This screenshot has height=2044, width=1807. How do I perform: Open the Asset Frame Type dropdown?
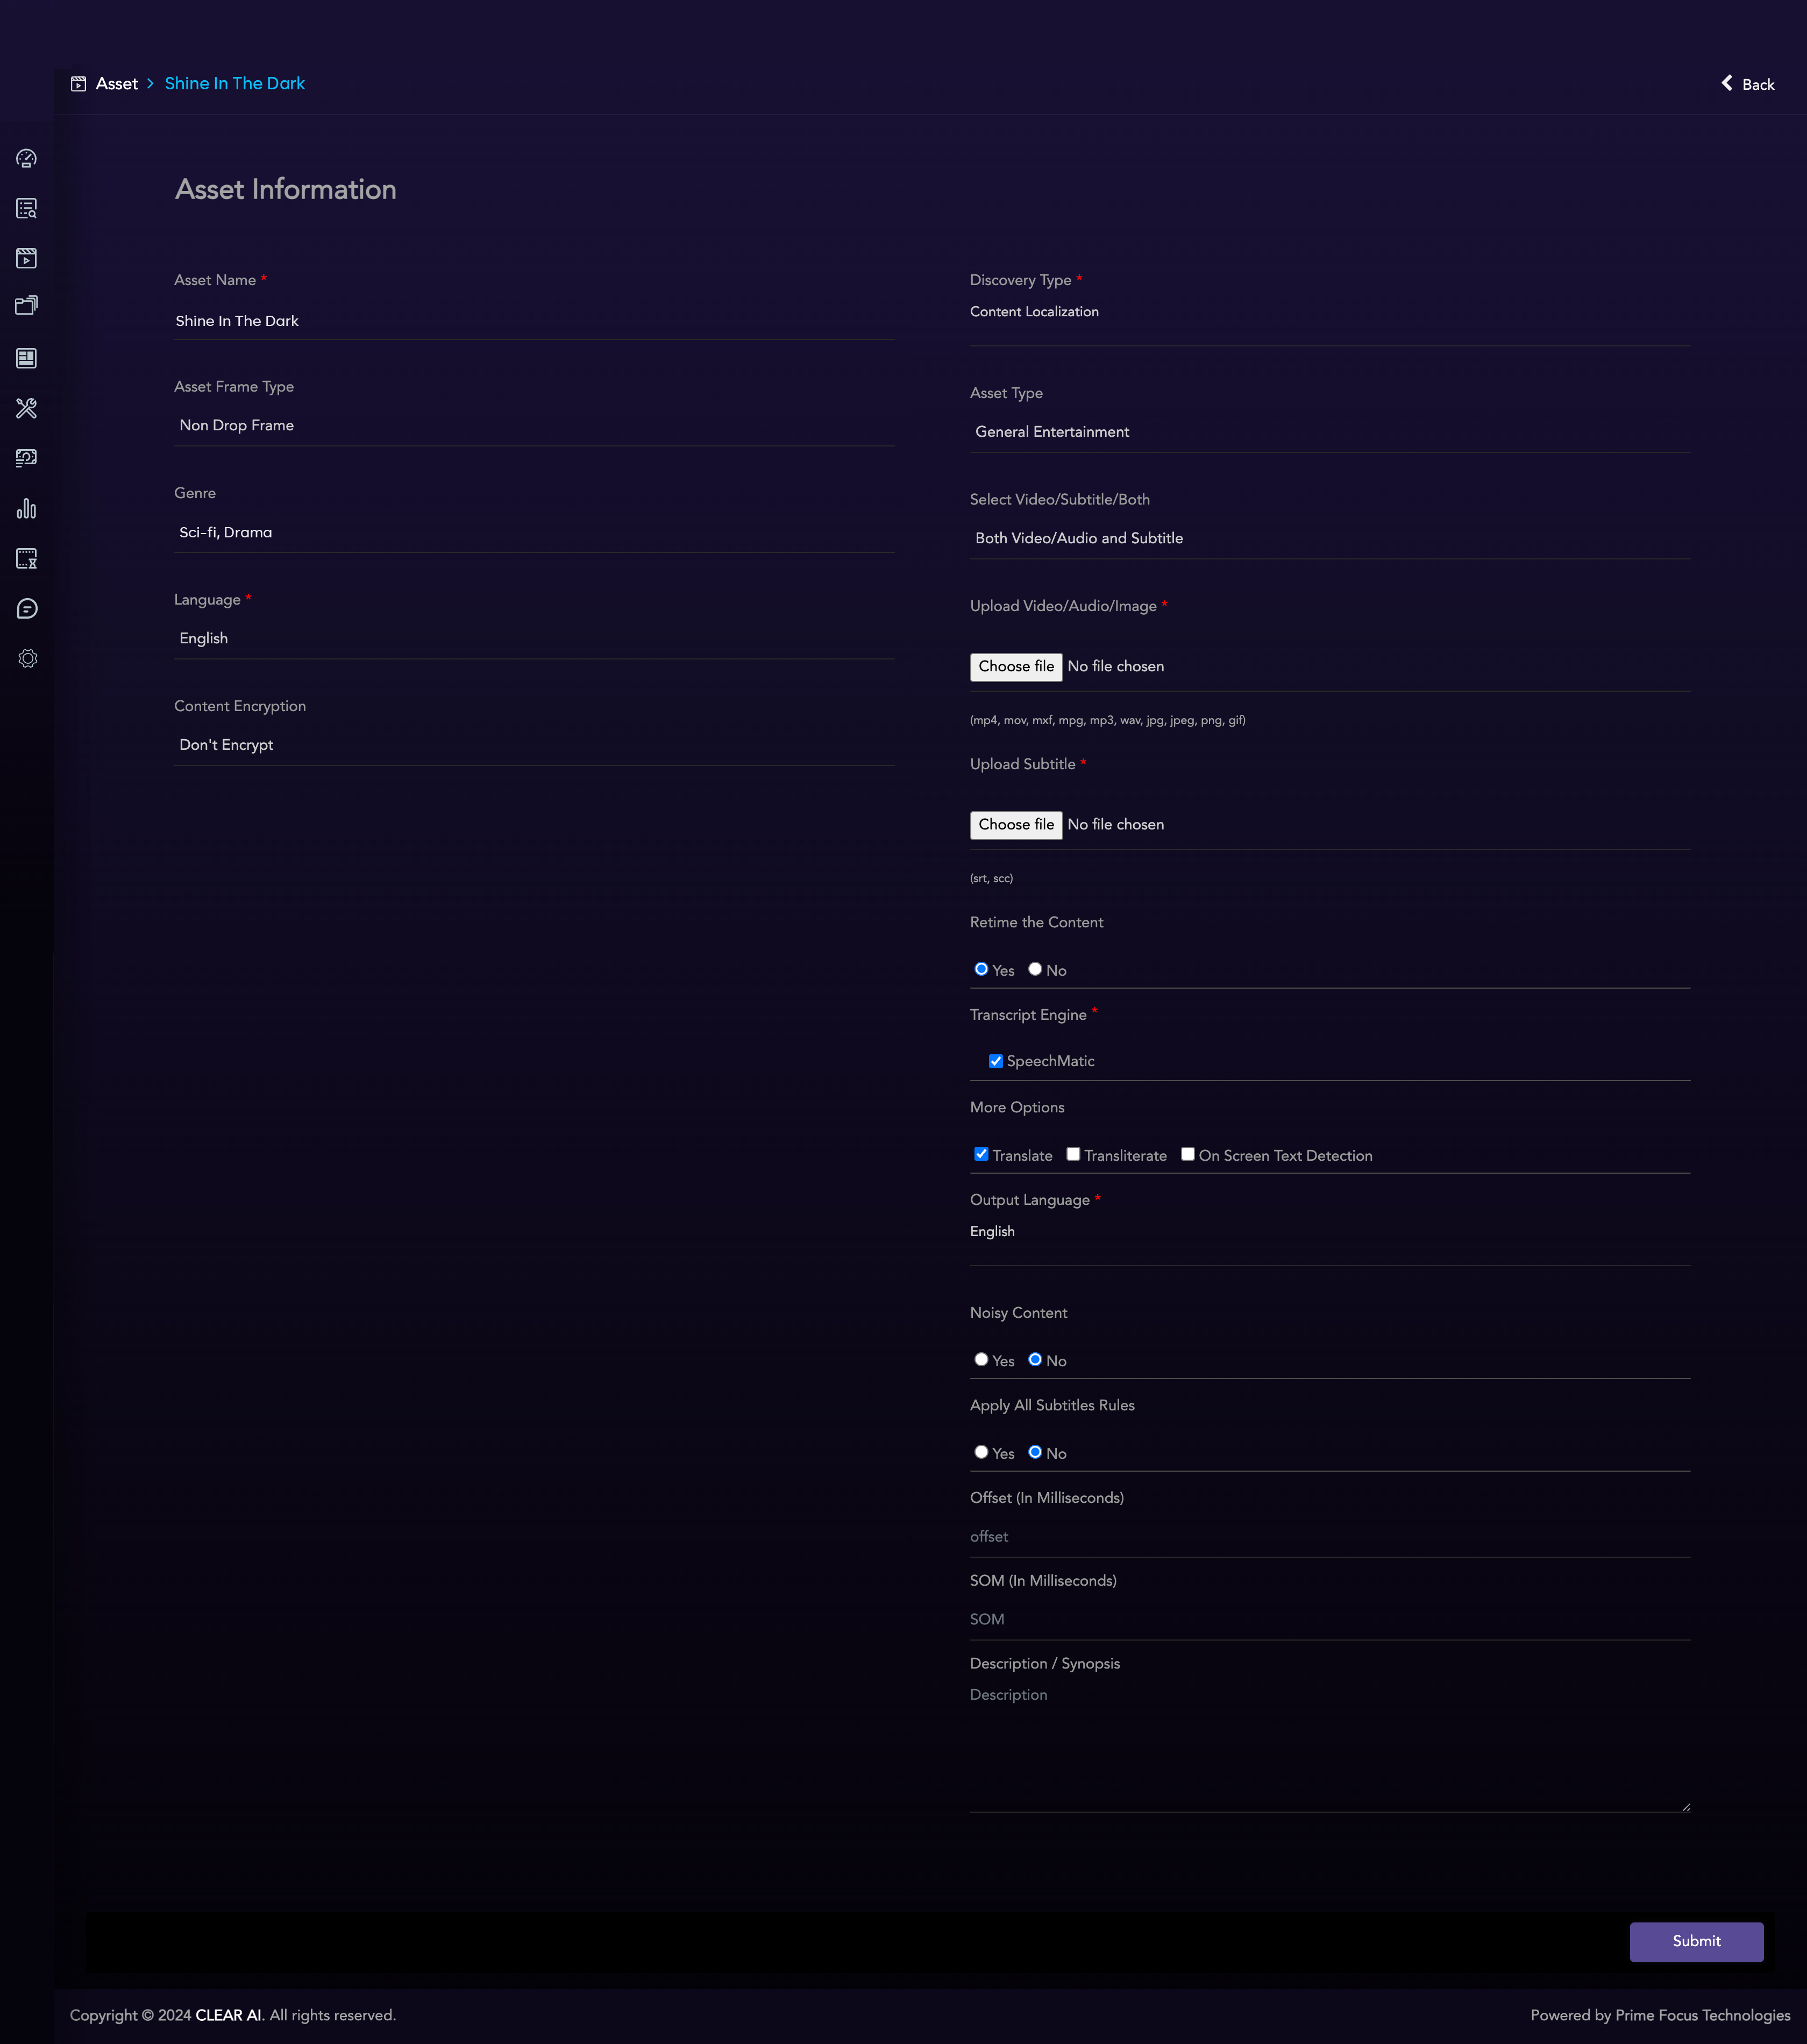click(534, 426)
